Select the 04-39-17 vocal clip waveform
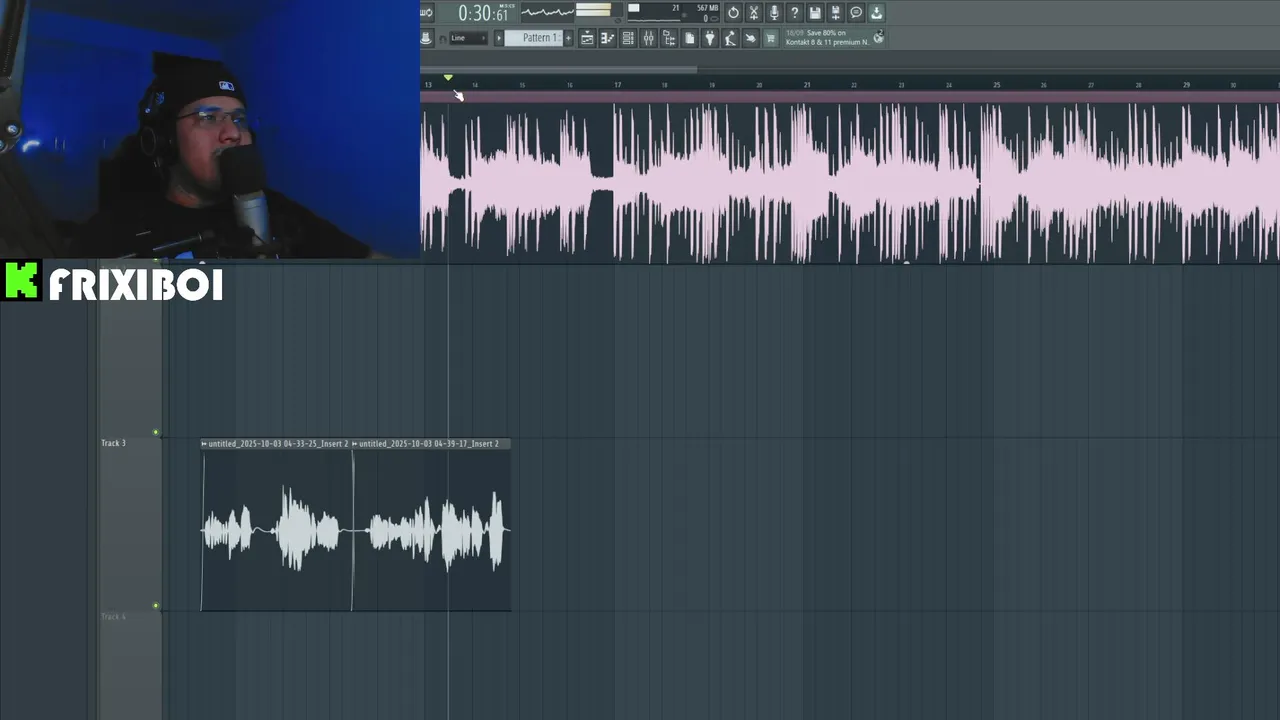Screen dimensions: 1280x720 coord(431,530)
